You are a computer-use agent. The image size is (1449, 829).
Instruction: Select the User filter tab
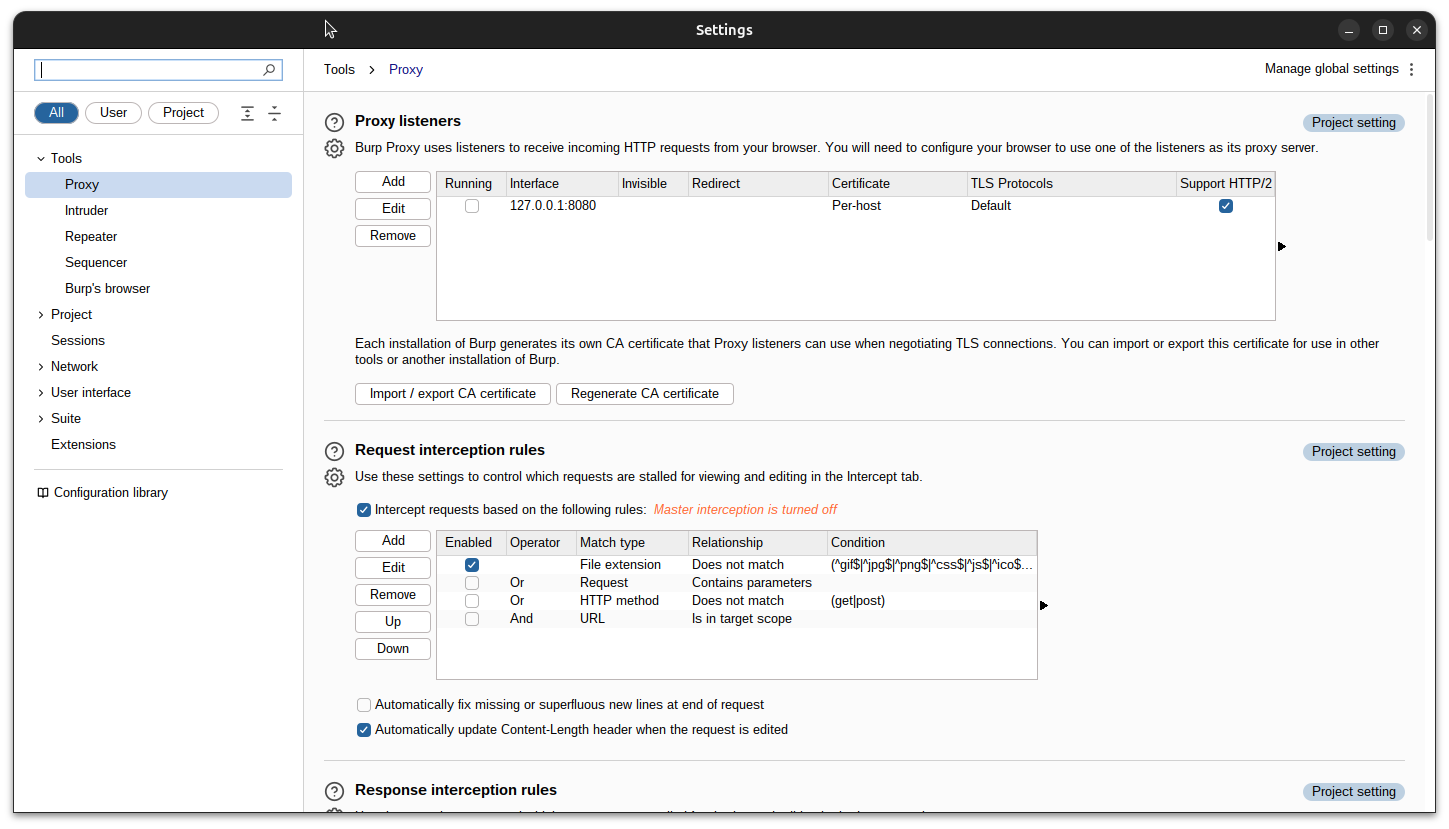pyautogui.click(x=113, y=113)
